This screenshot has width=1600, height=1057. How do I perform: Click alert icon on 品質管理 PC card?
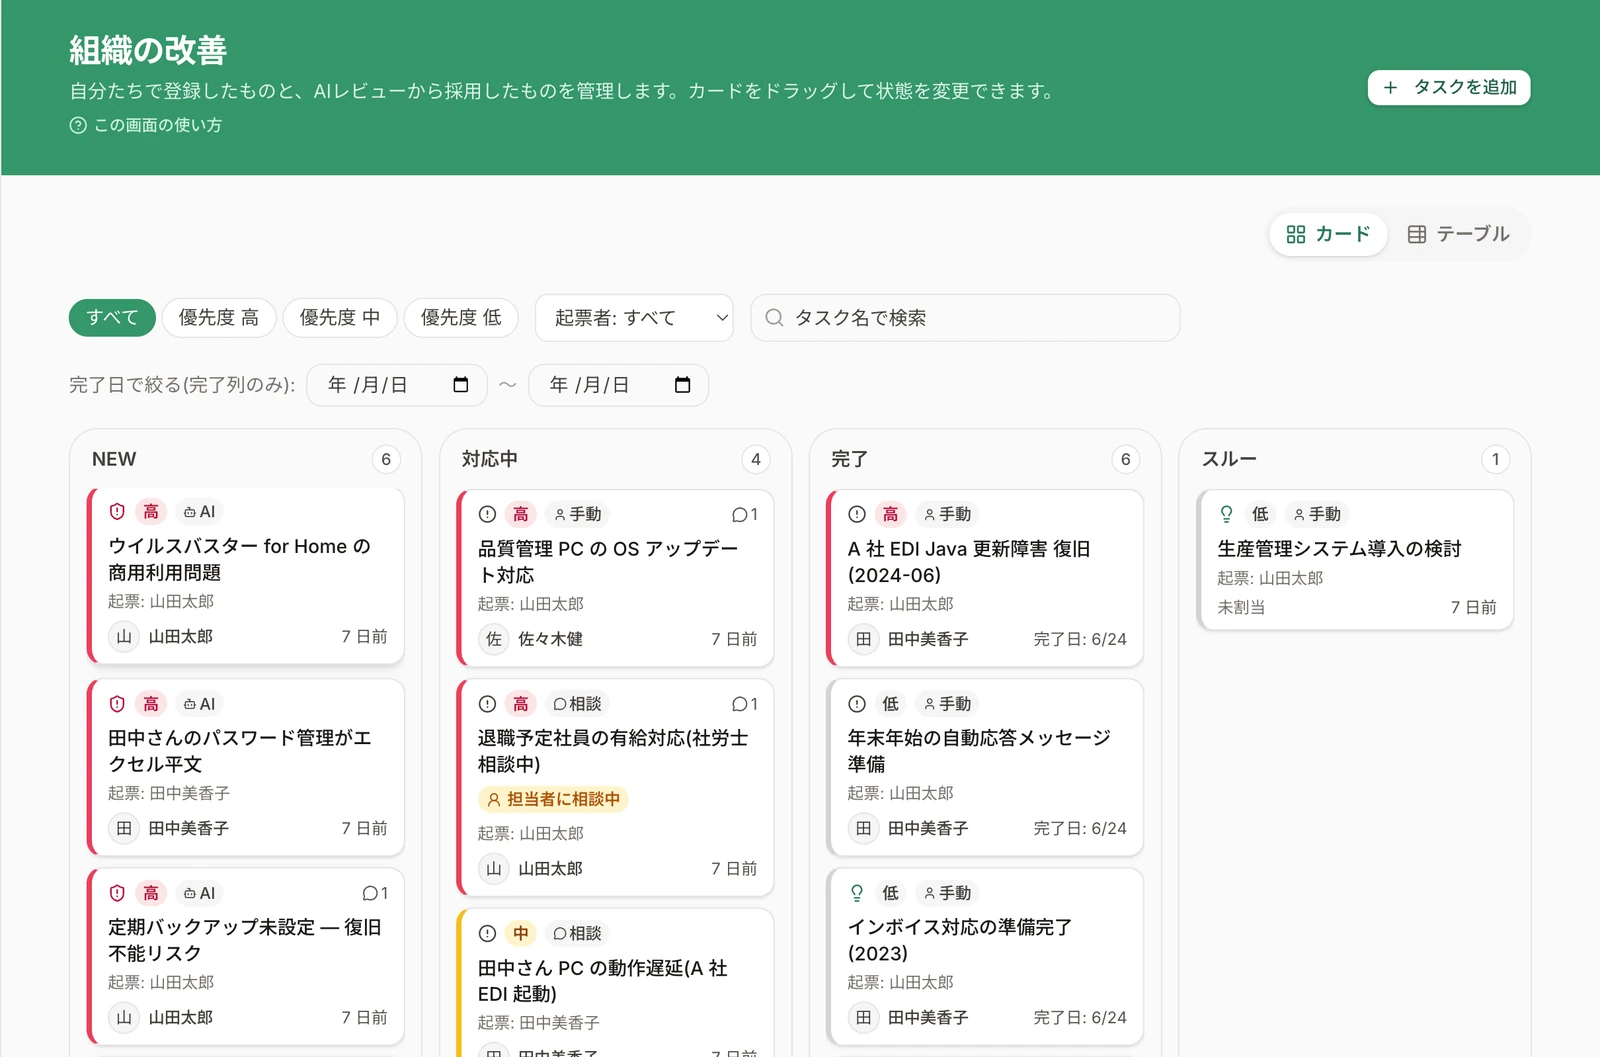(x=487, y=514)
